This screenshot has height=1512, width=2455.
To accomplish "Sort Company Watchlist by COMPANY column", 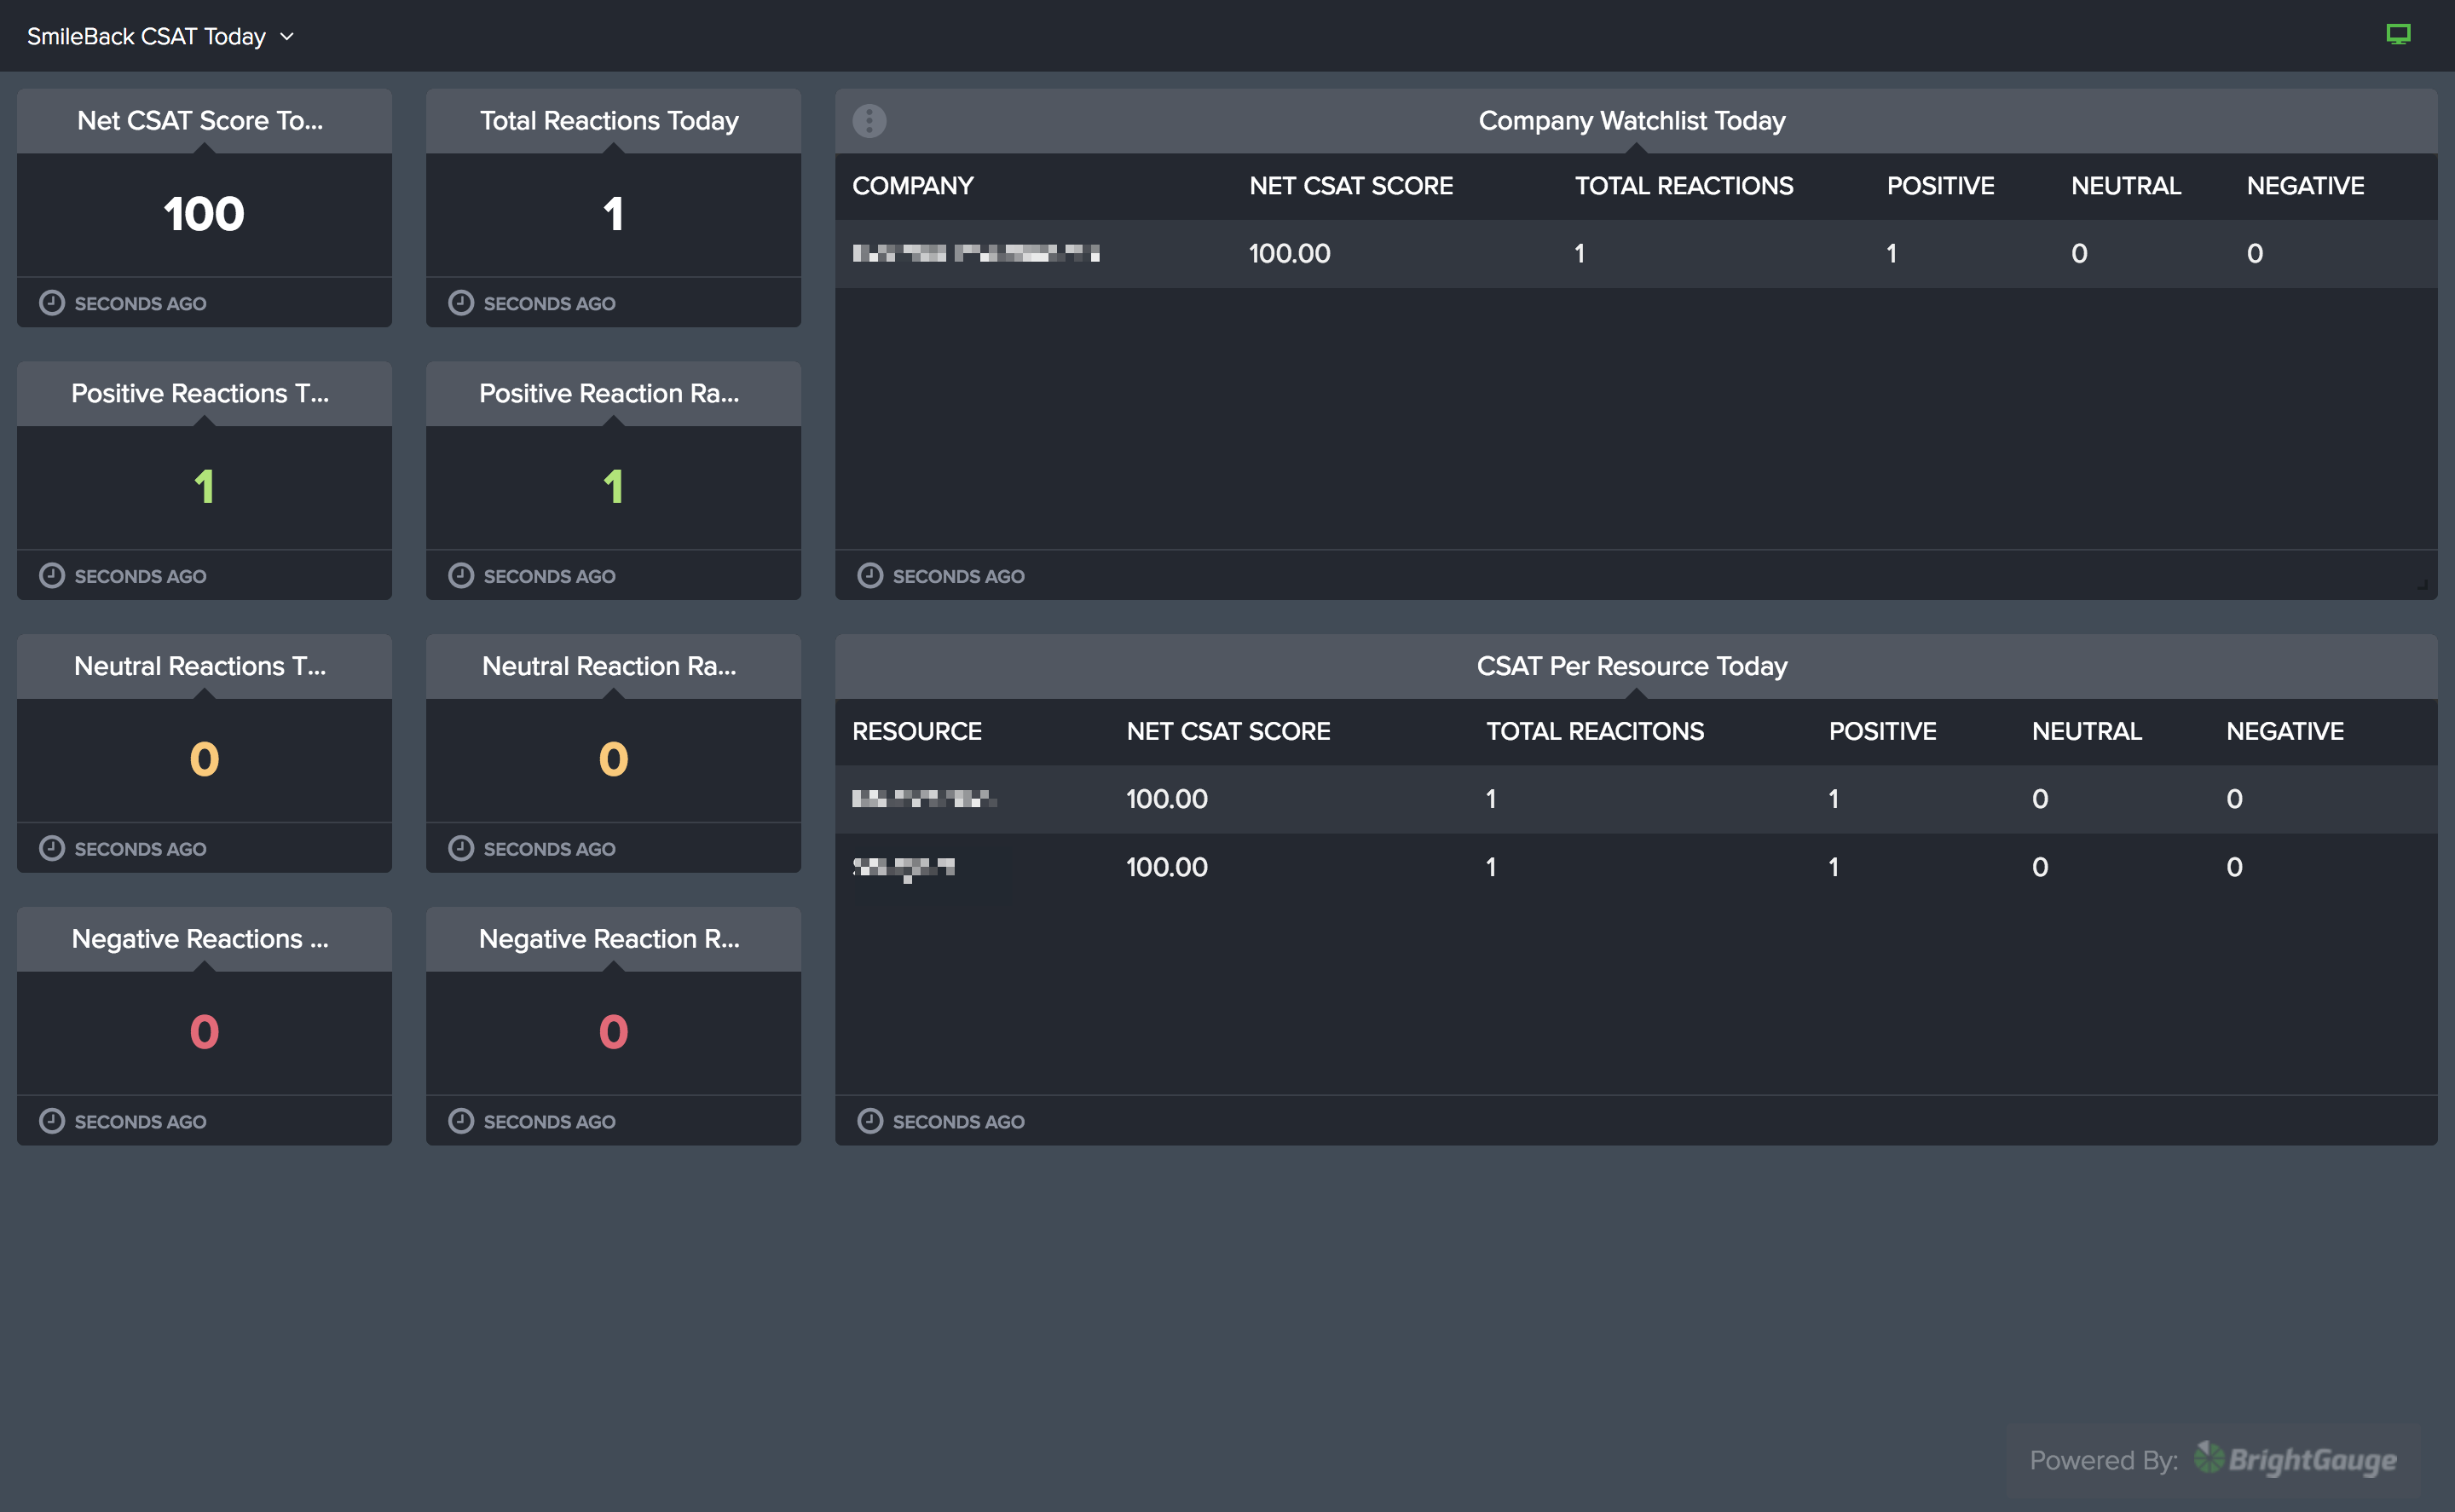I will pos(913,186).
